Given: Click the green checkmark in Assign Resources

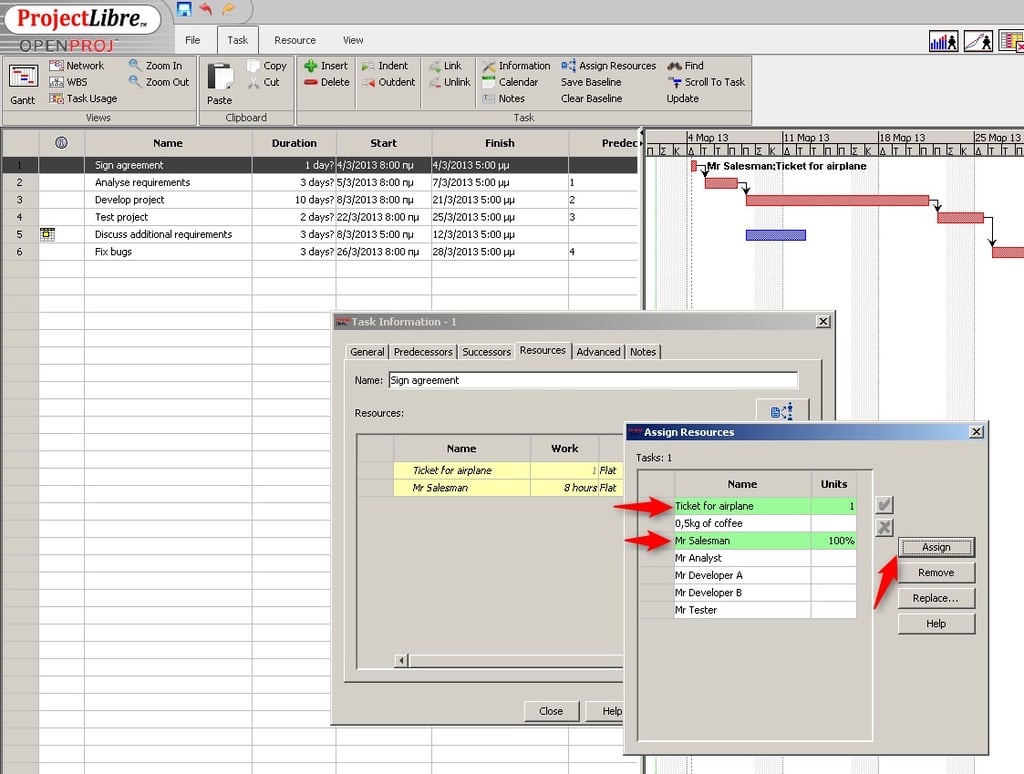Looking at the screenshot, I should tap(884, 504).
